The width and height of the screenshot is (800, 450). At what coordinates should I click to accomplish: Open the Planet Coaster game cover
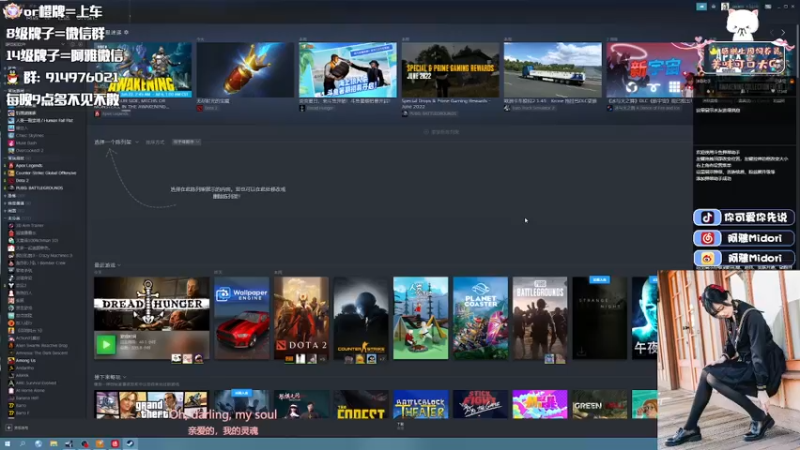tap(481, 318)
